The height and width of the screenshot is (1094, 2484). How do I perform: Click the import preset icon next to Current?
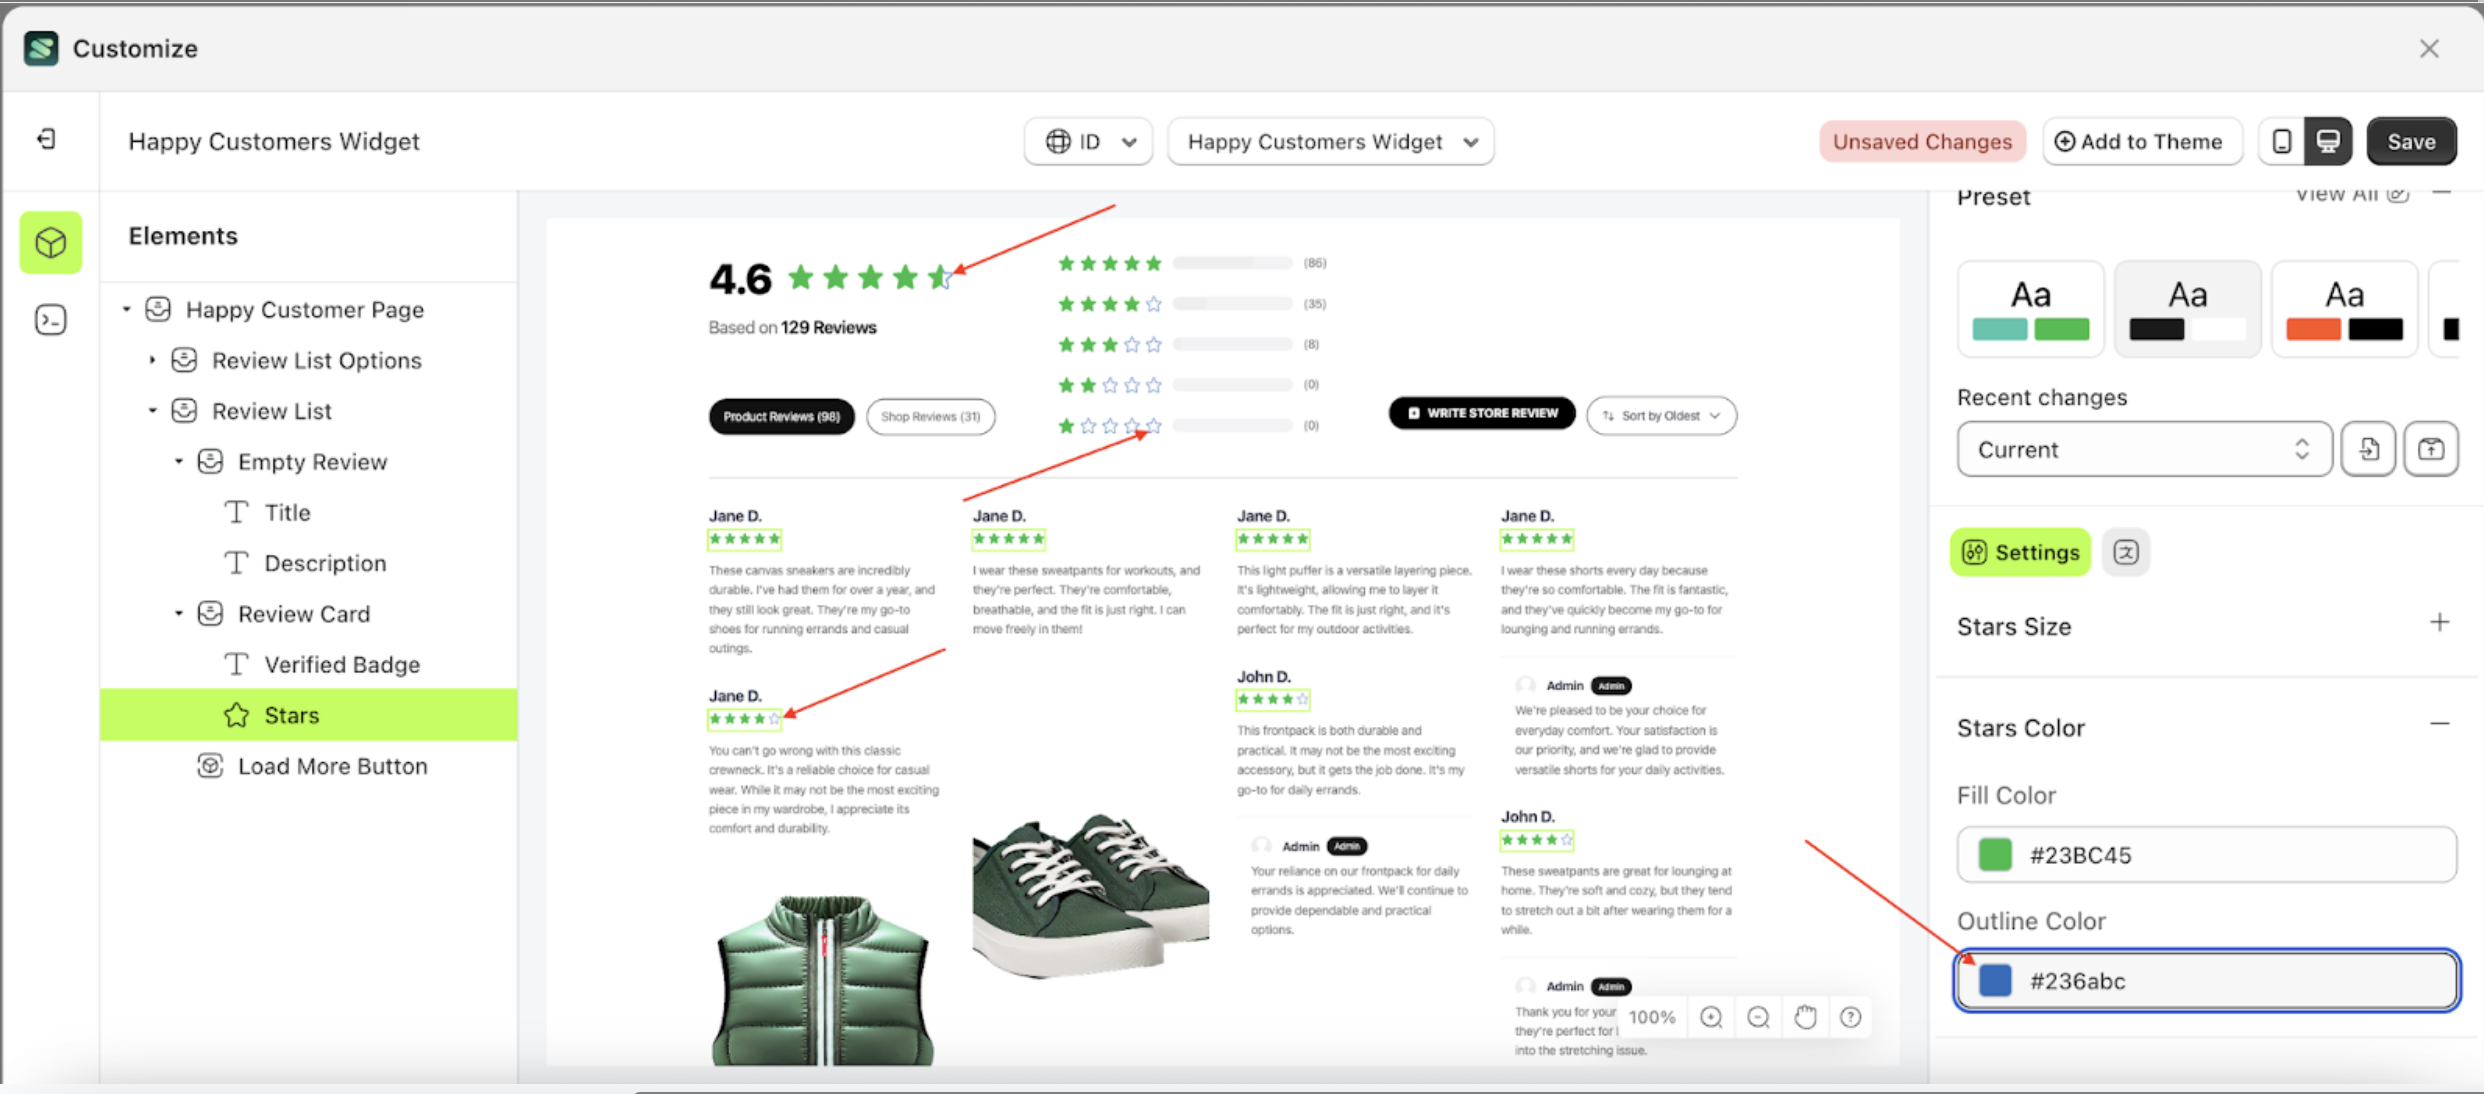2368,449
